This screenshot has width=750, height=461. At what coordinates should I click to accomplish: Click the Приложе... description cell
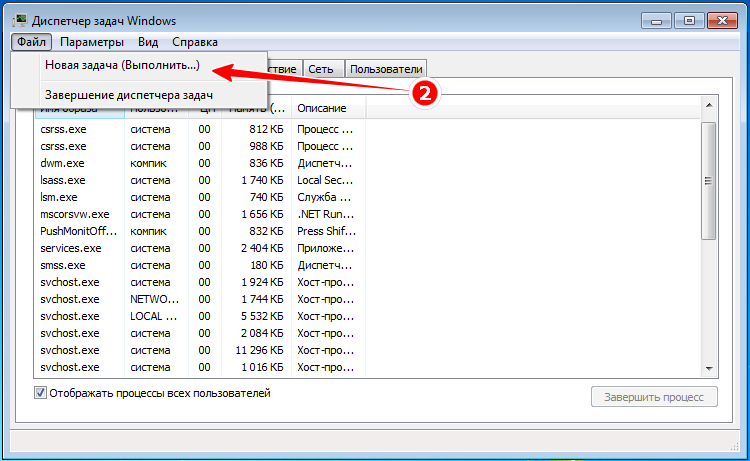[x=326, y=248]
